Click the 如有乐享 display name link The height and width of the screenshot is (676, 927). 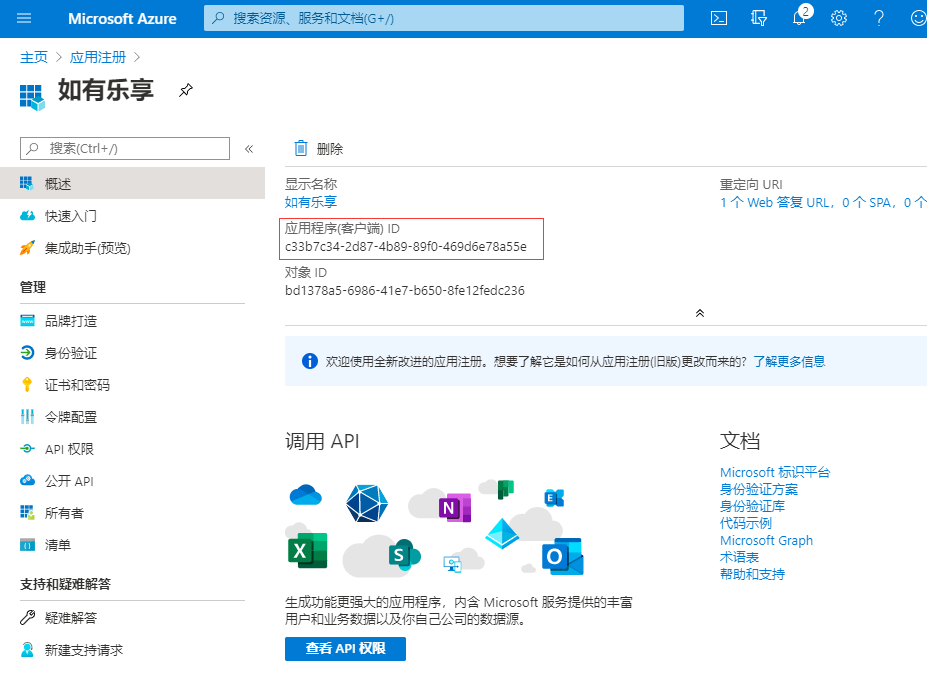pyautogui.click(x=310, y=202)
